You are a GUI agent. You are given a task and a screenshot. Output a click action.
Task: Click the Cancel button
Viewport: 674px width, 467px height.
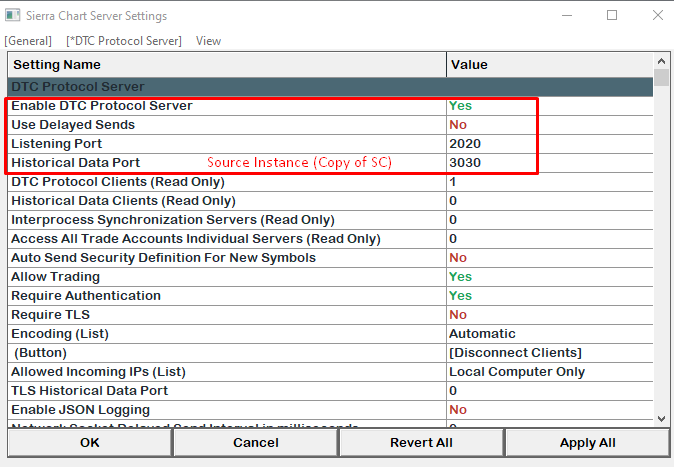coord(256,442)
